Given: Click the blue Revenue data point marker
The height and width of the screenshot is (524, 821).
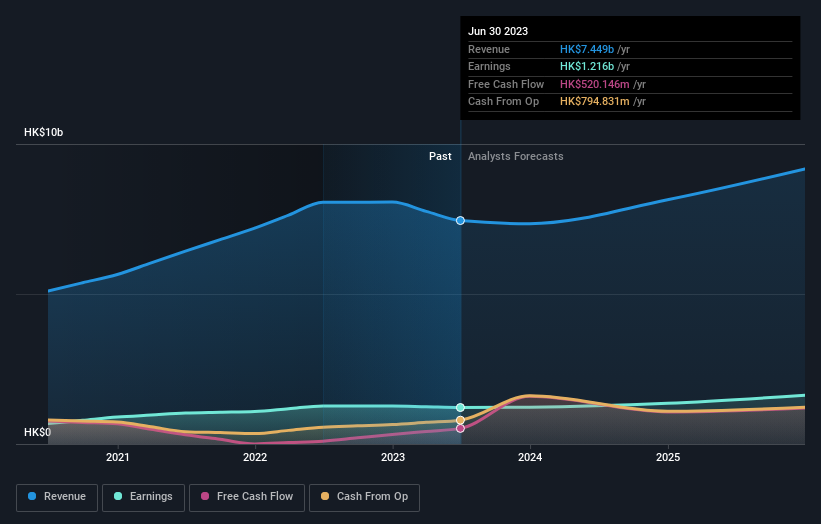Looking at the screenshot, I should pyautogui.click(x=460, y=221).
